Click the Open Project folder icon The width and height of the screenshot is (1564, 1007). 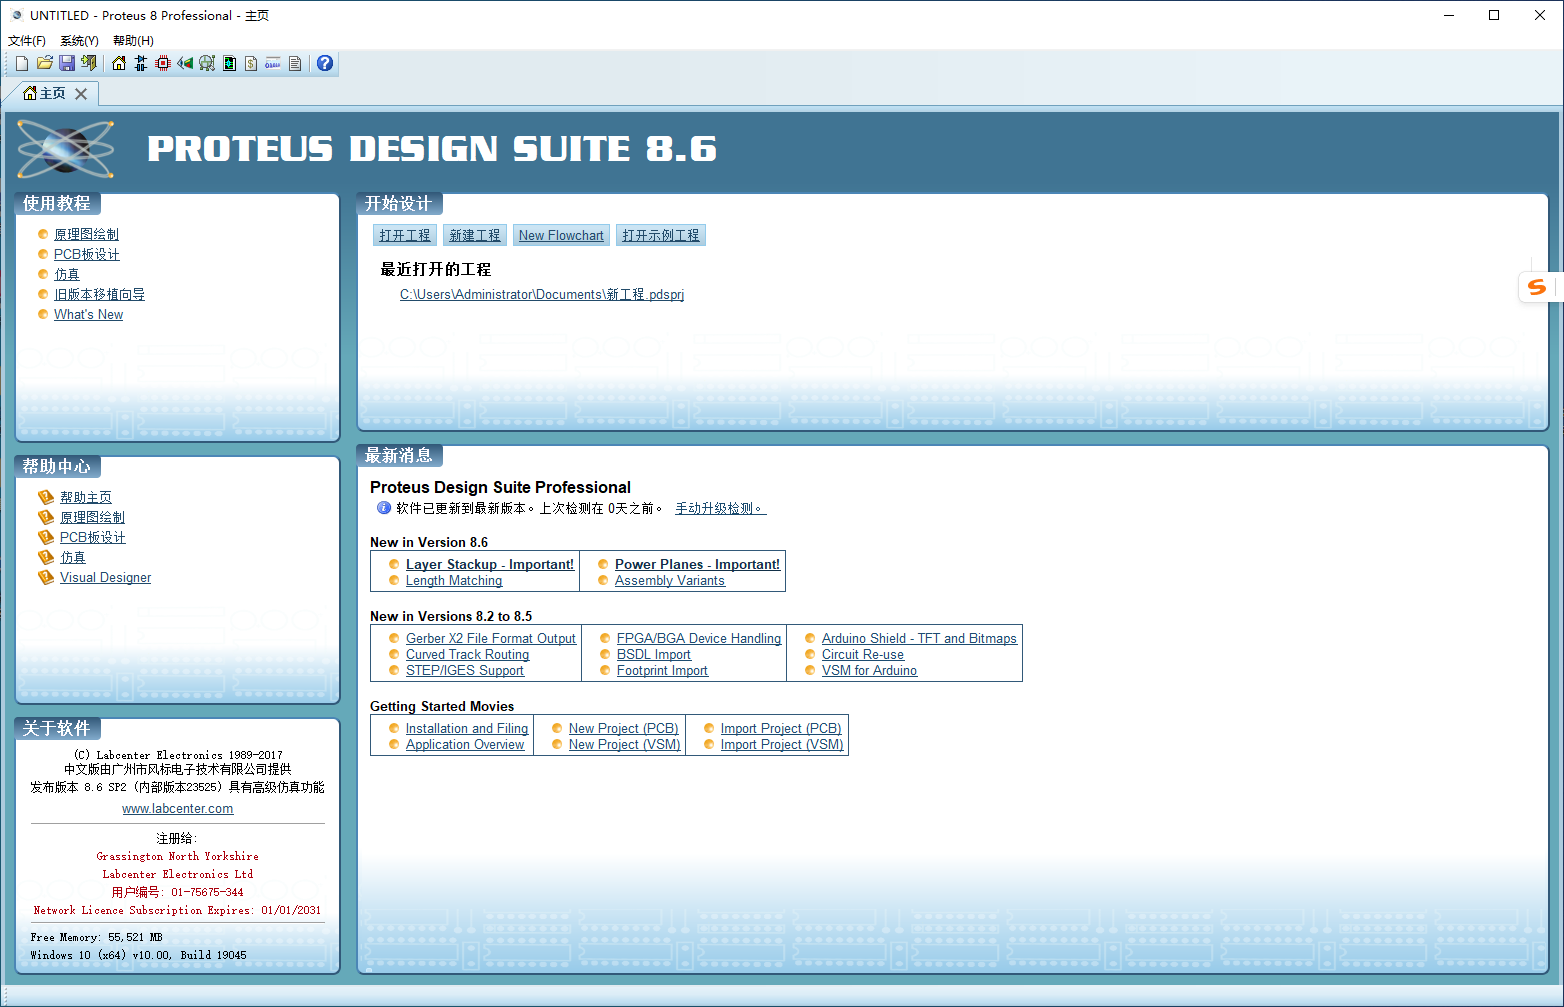45,63
